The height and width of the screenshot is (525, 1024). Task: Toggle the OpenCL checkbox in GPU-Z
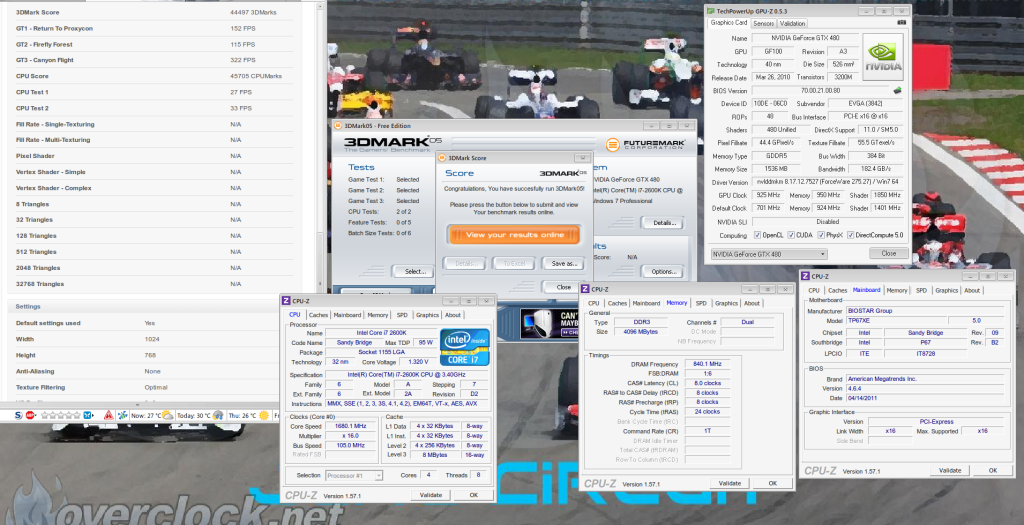click(x=757, y=235)
